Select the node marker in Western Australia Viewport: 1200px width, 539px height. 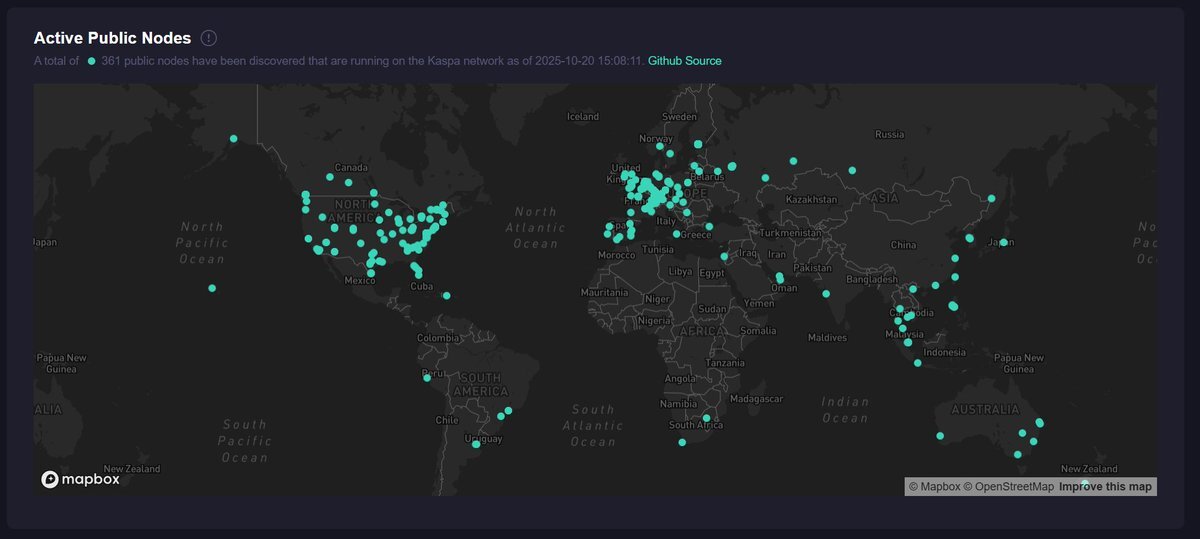(940, 435)
